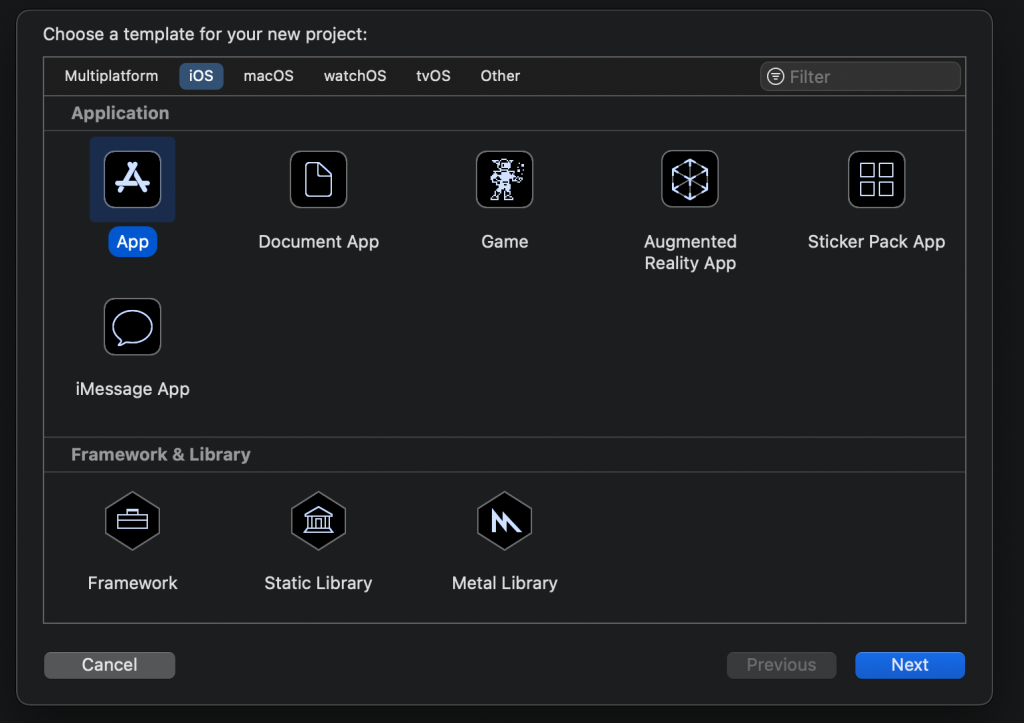Click the highlighted App label
The image size is (1024, 723).
pos(133,242)
